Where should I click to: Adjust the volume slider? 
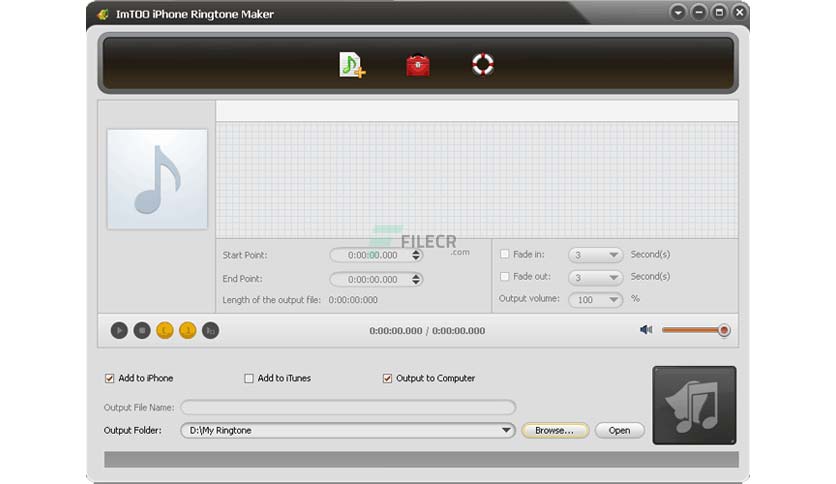pyautogui.click(x=696, y=330)
